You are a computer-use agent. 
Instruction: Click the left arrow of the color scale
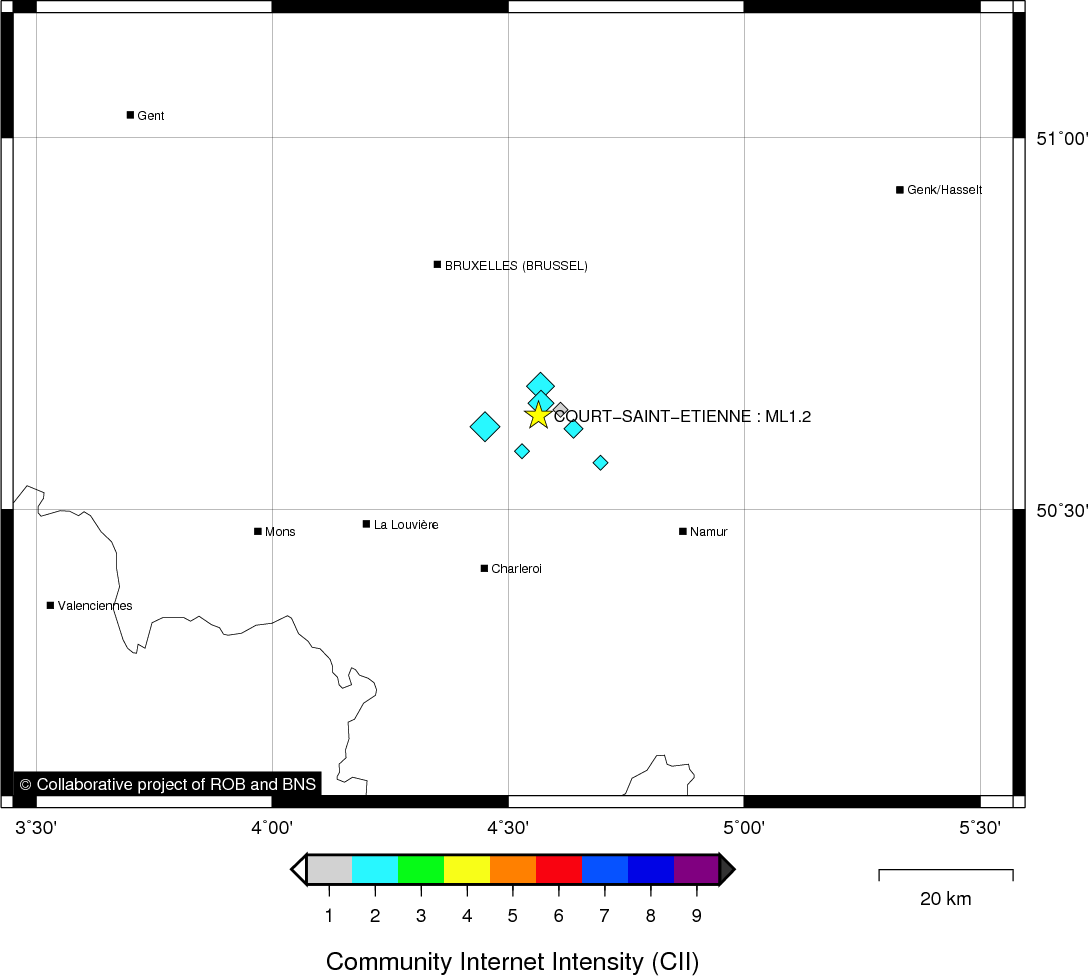[298, 870]
